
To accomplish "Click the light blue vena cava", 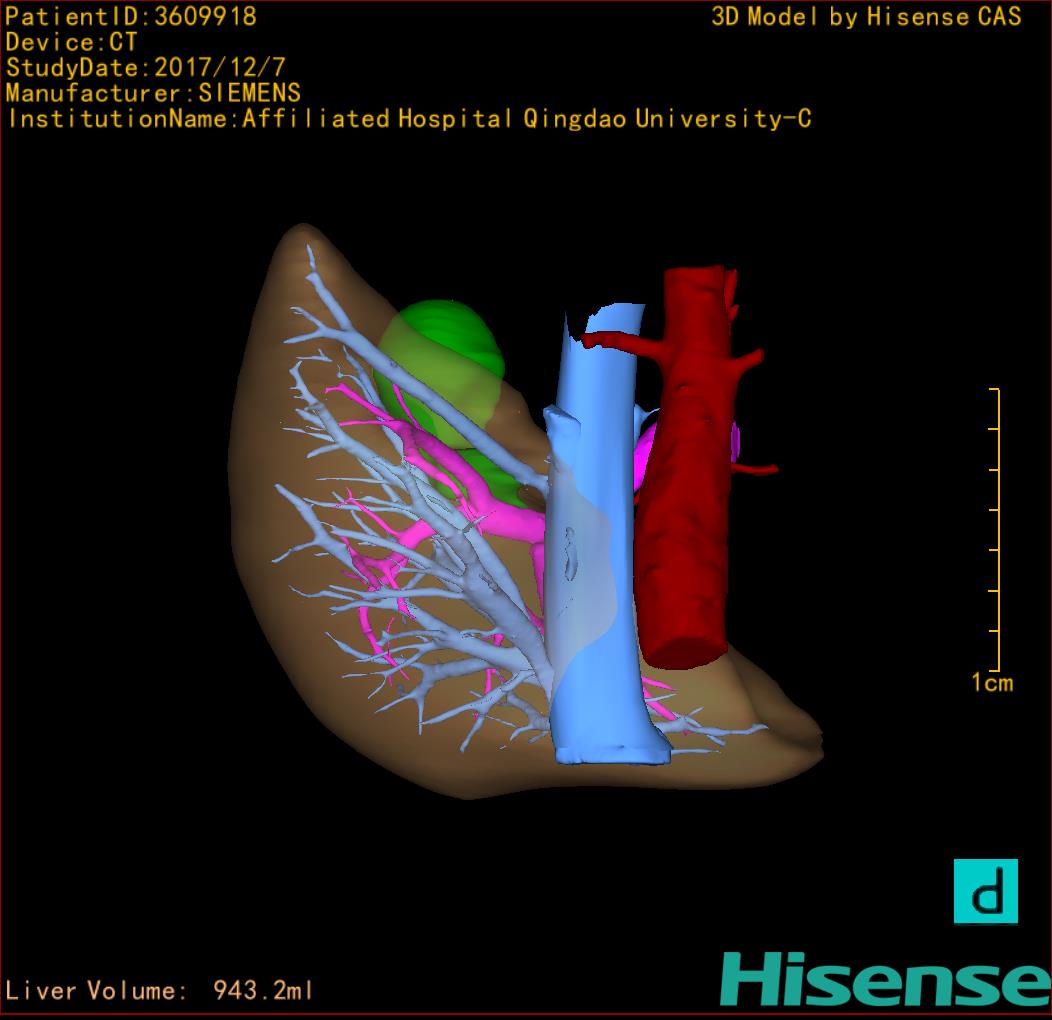I will 597,537.
